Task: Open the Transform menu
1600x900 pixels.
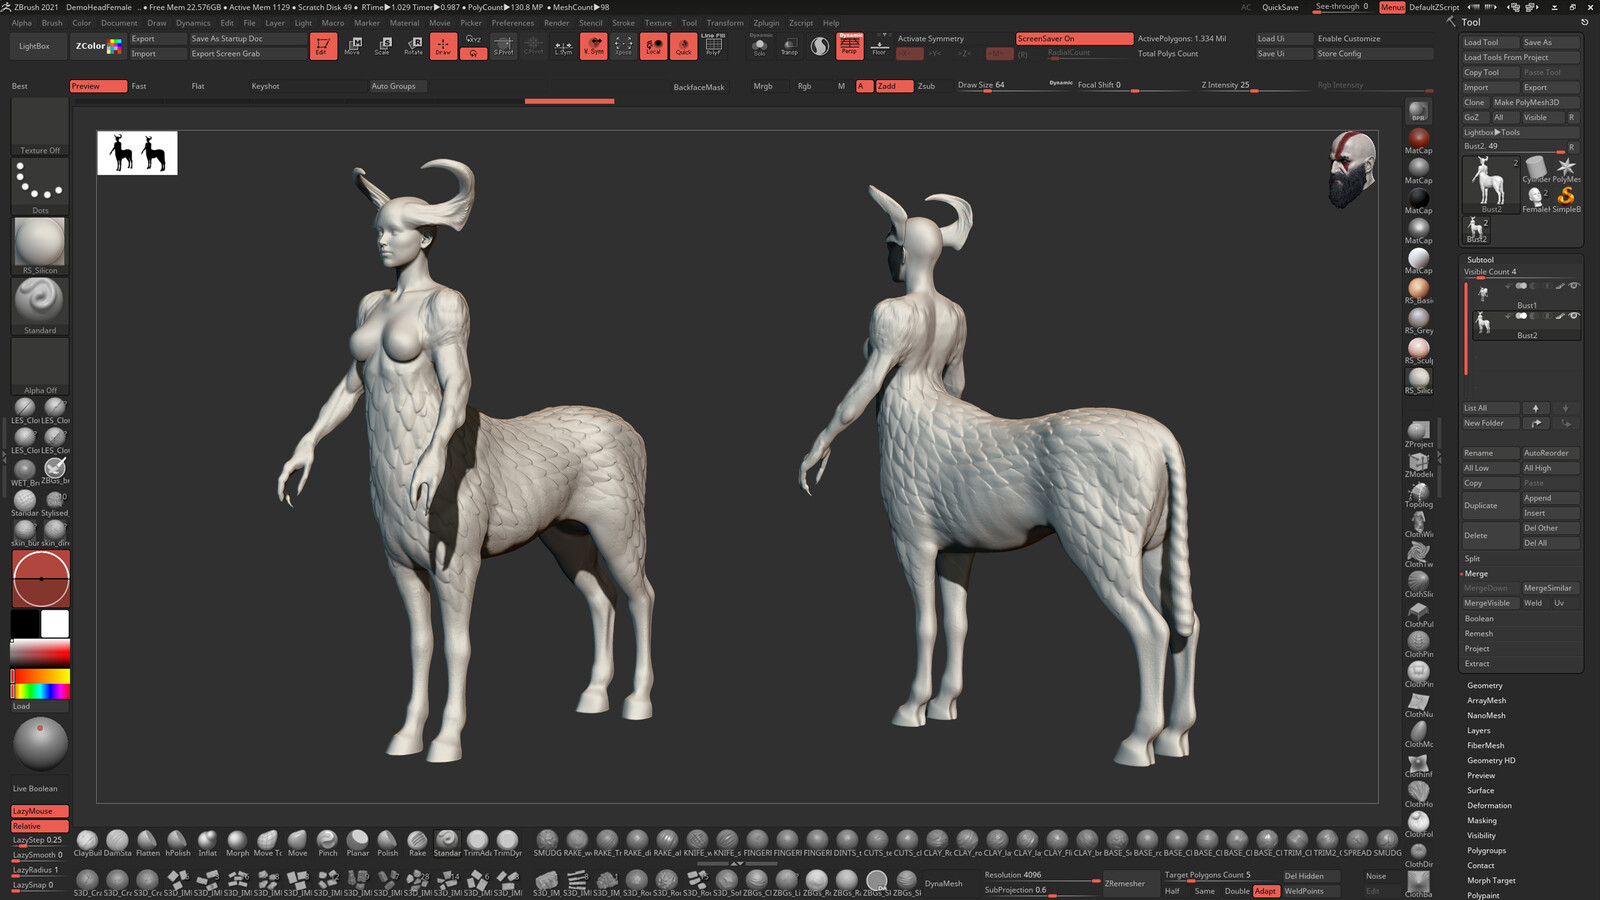Action: (x=725, y=22)
